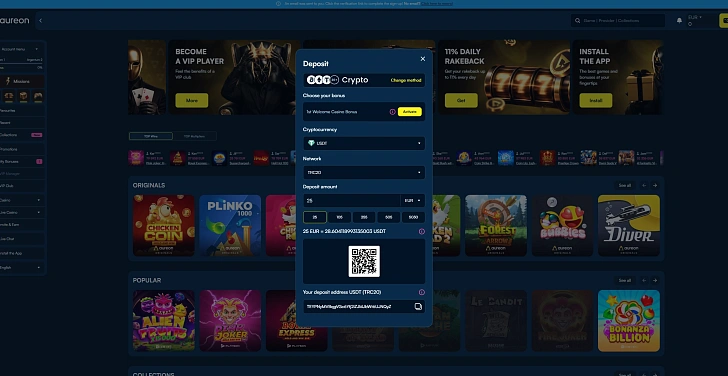Open info icon beside EUR to USDT conversion
The height and width of the screenshot is (376, 728).
422,231
